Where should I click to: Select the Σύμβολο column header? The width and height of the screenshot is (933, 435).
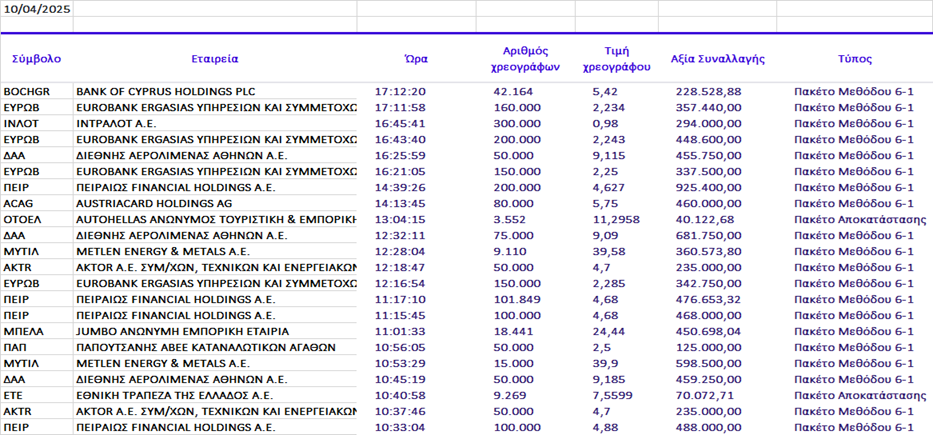coord(36,59)
